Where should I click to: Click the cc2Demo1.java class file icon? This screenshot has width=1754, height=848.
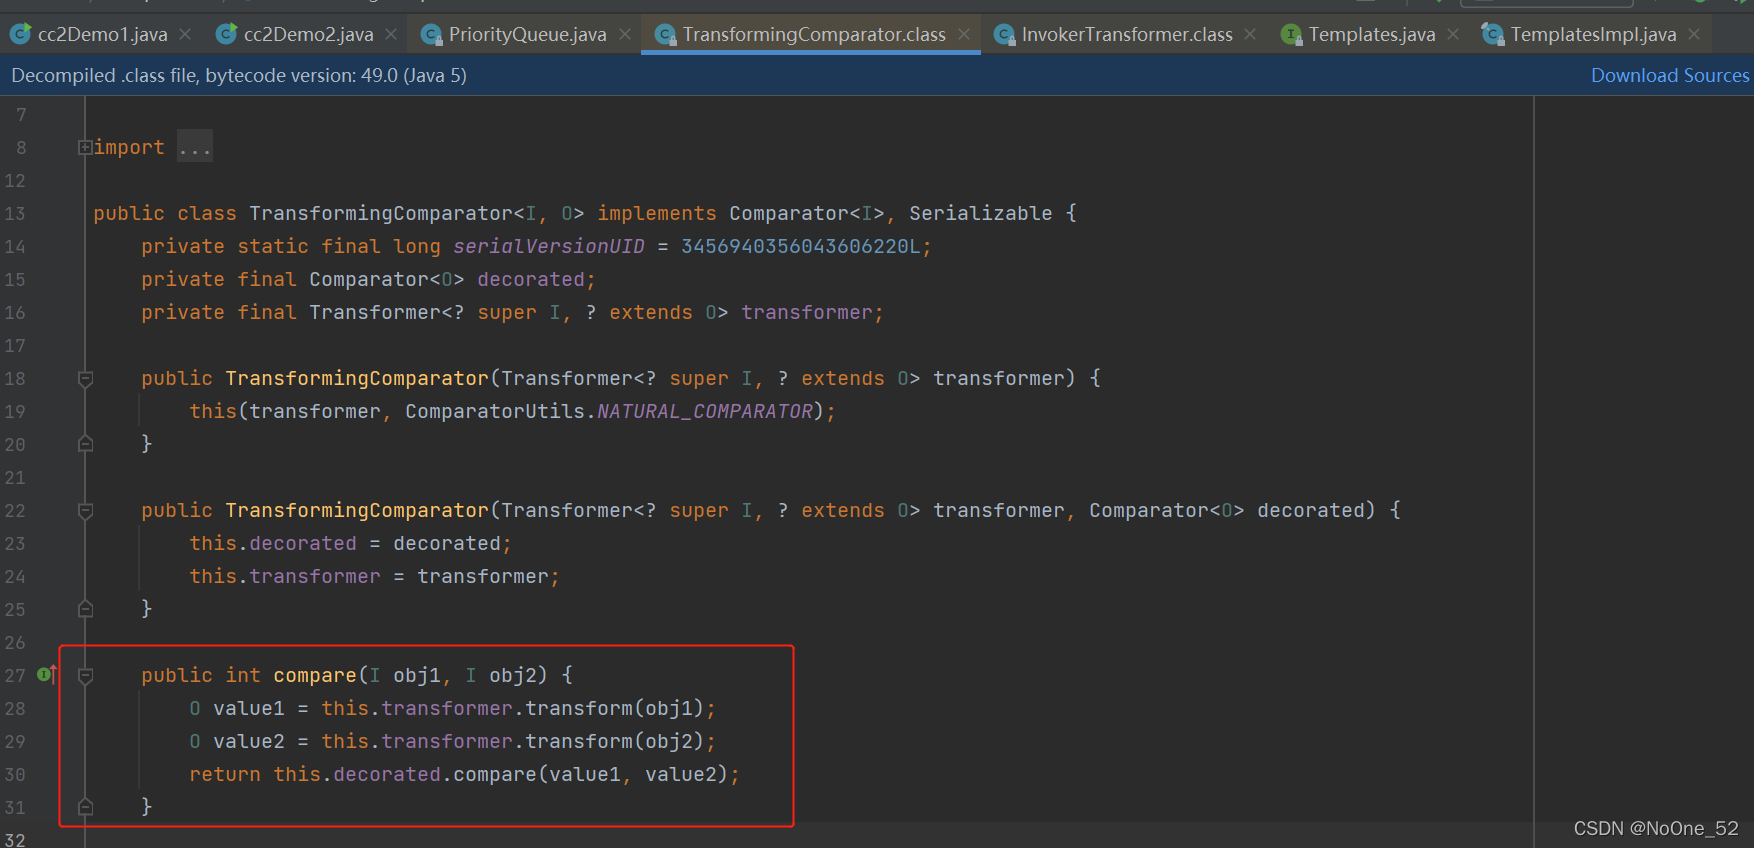[x=20, y=34]
